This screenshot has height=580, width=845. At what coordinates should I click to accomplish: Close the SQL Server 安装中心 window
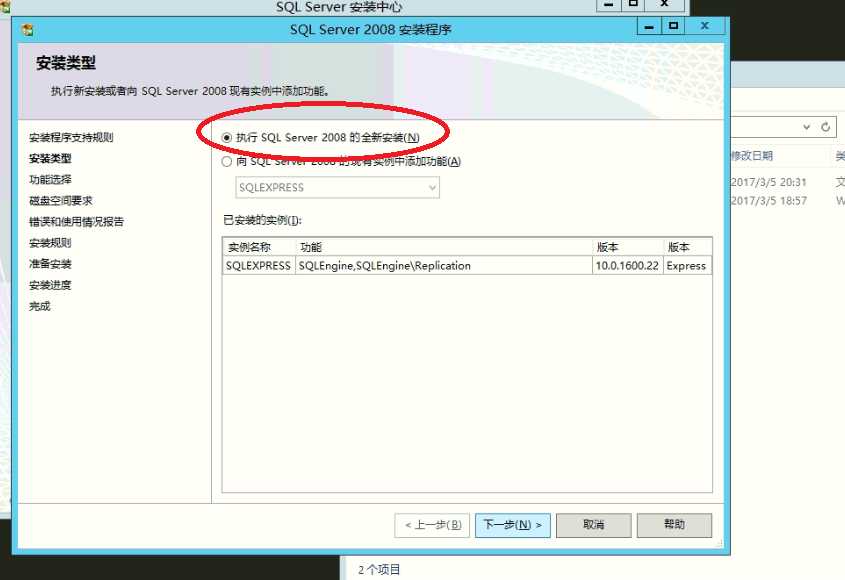[665, 5]
